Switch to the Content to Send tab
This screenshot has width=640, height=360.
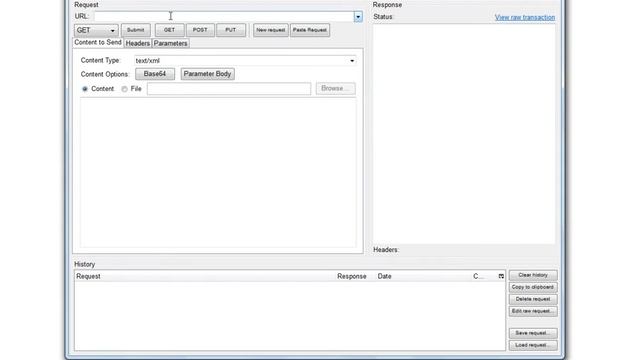click(x=98, y=42)
